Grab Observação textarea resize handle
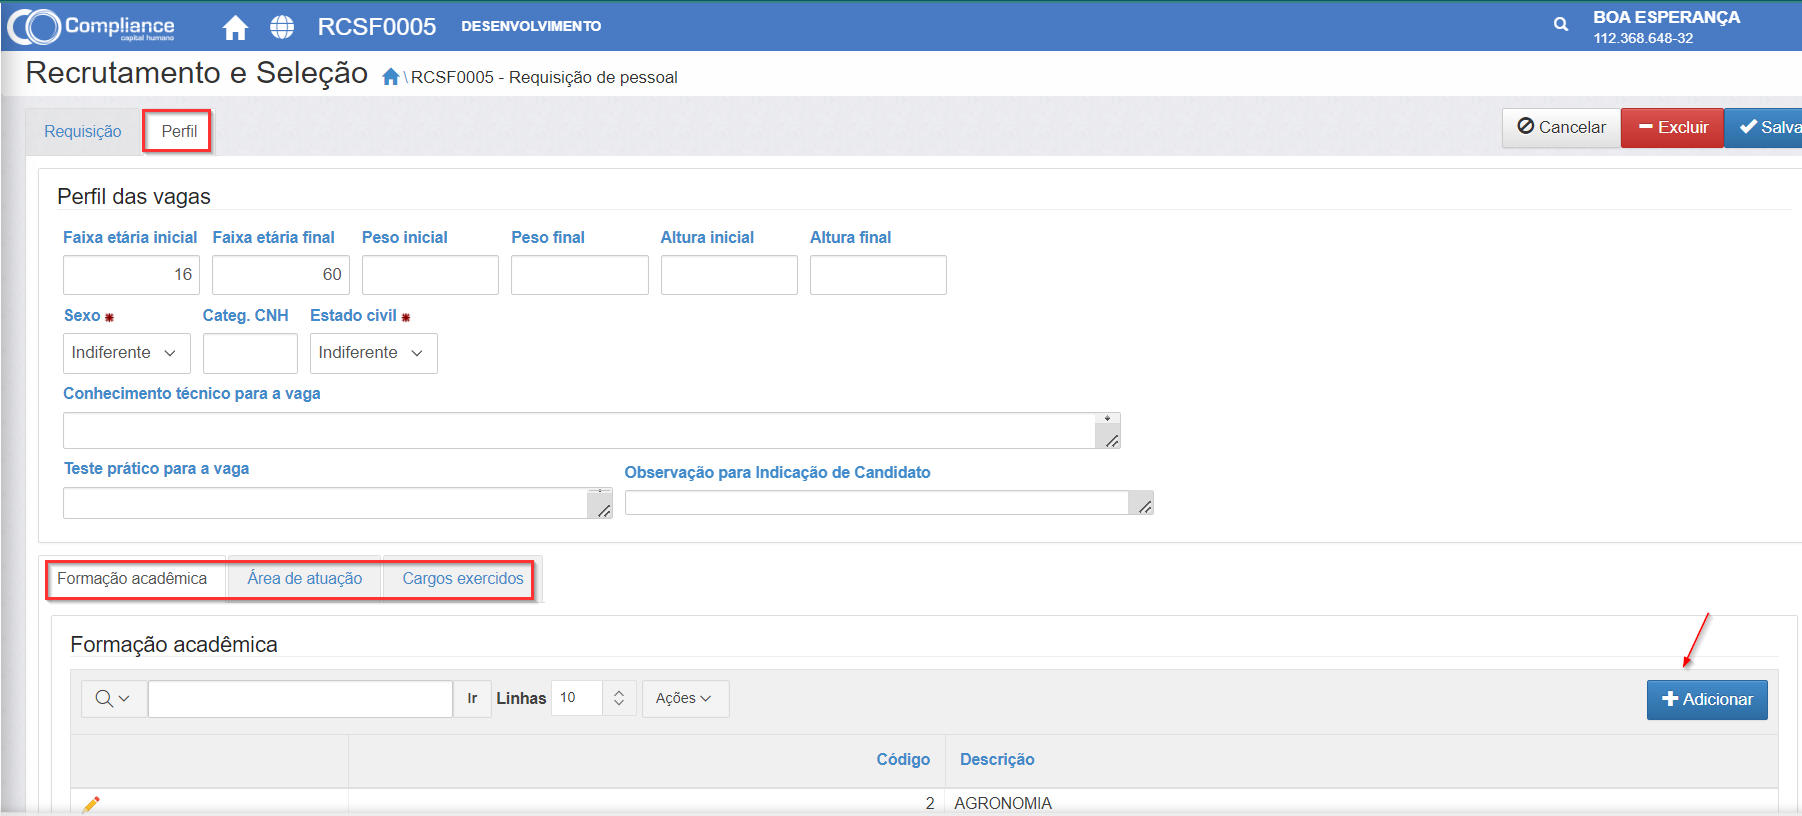Viewport: 1802px width, 816px height. 1144,506
